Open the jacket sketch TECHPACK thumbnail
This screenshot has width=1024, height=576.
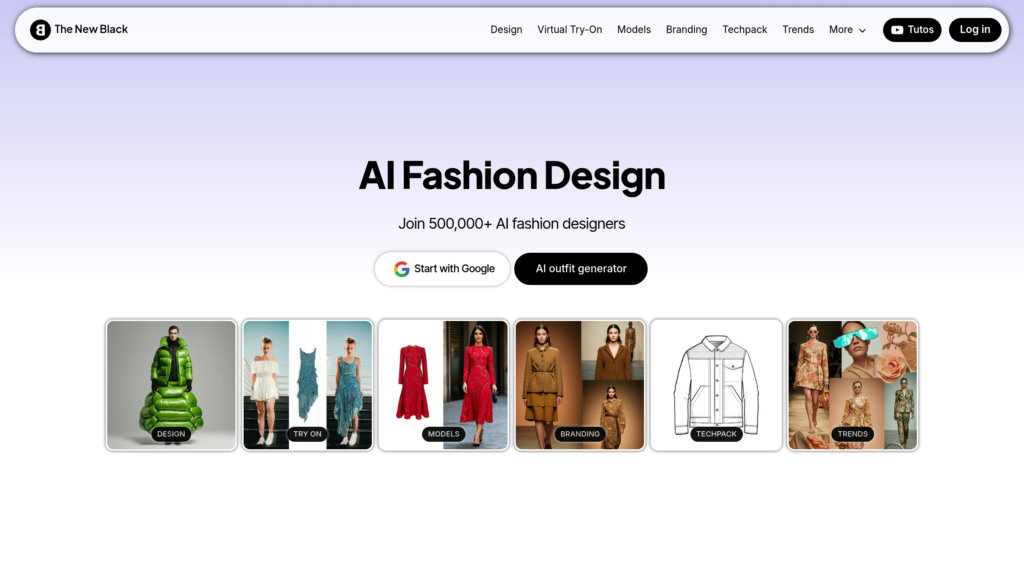pos(716,385)
